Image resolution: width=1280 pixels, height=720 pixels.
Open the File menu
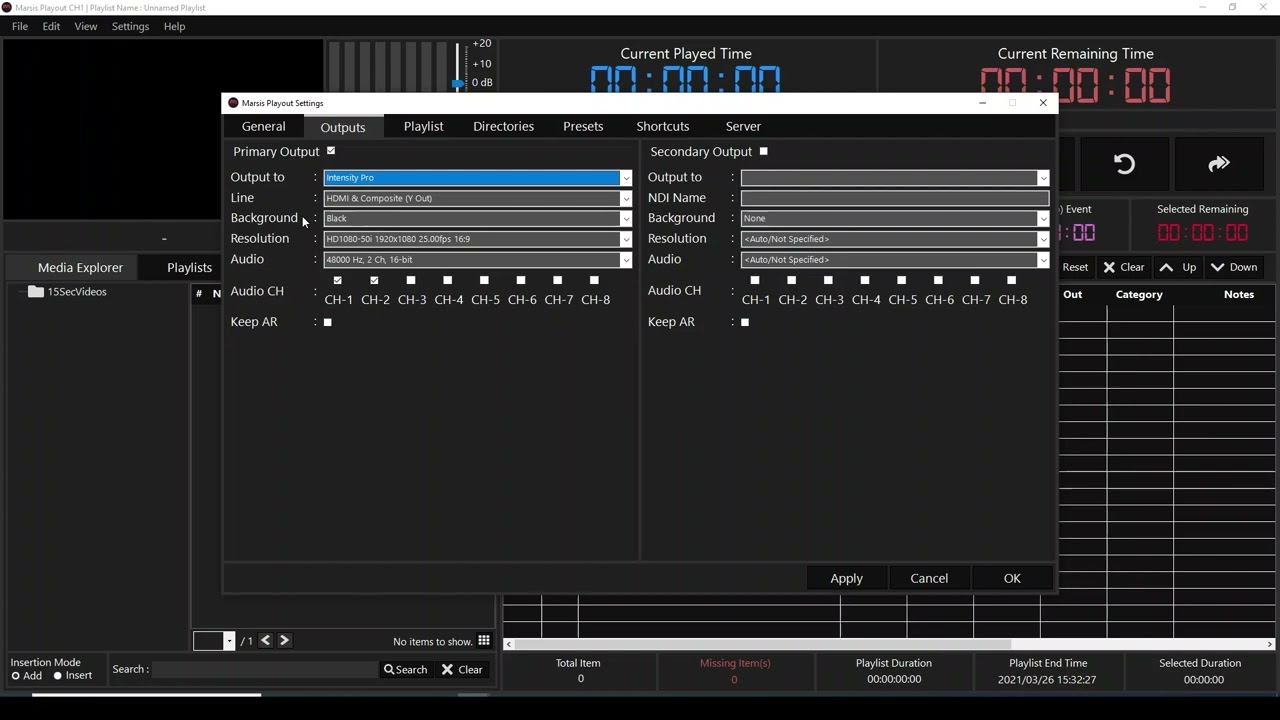(x=20, y=27)
